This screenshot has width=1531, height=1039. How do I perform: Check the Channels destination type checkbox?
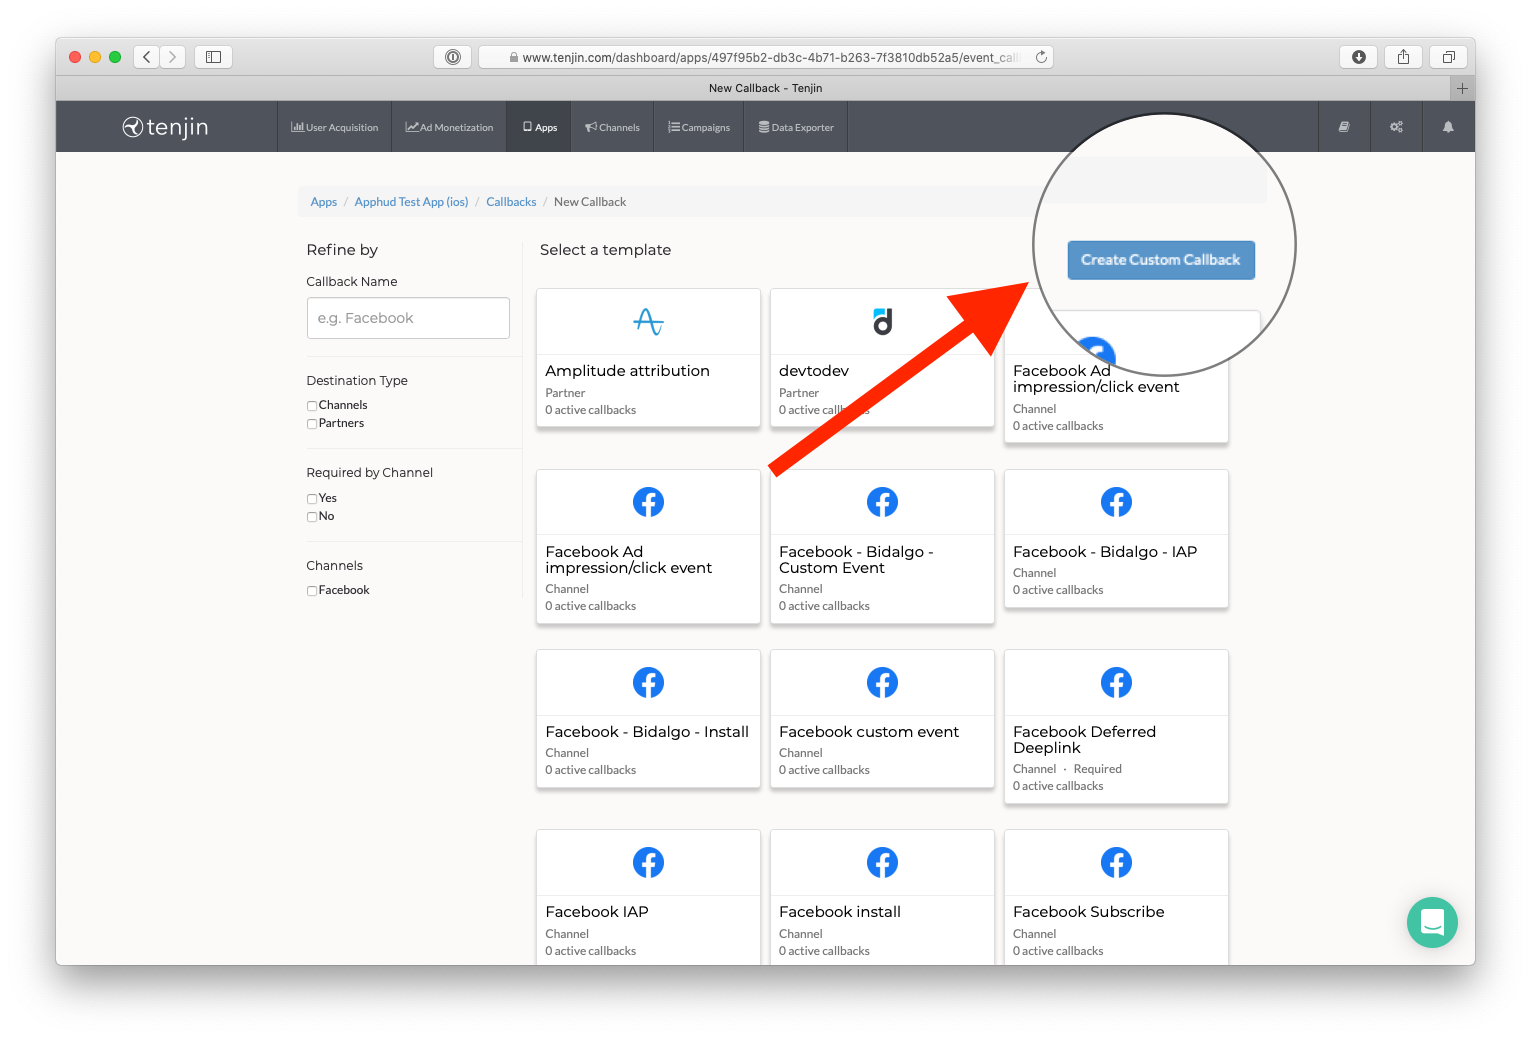[312, 406]
